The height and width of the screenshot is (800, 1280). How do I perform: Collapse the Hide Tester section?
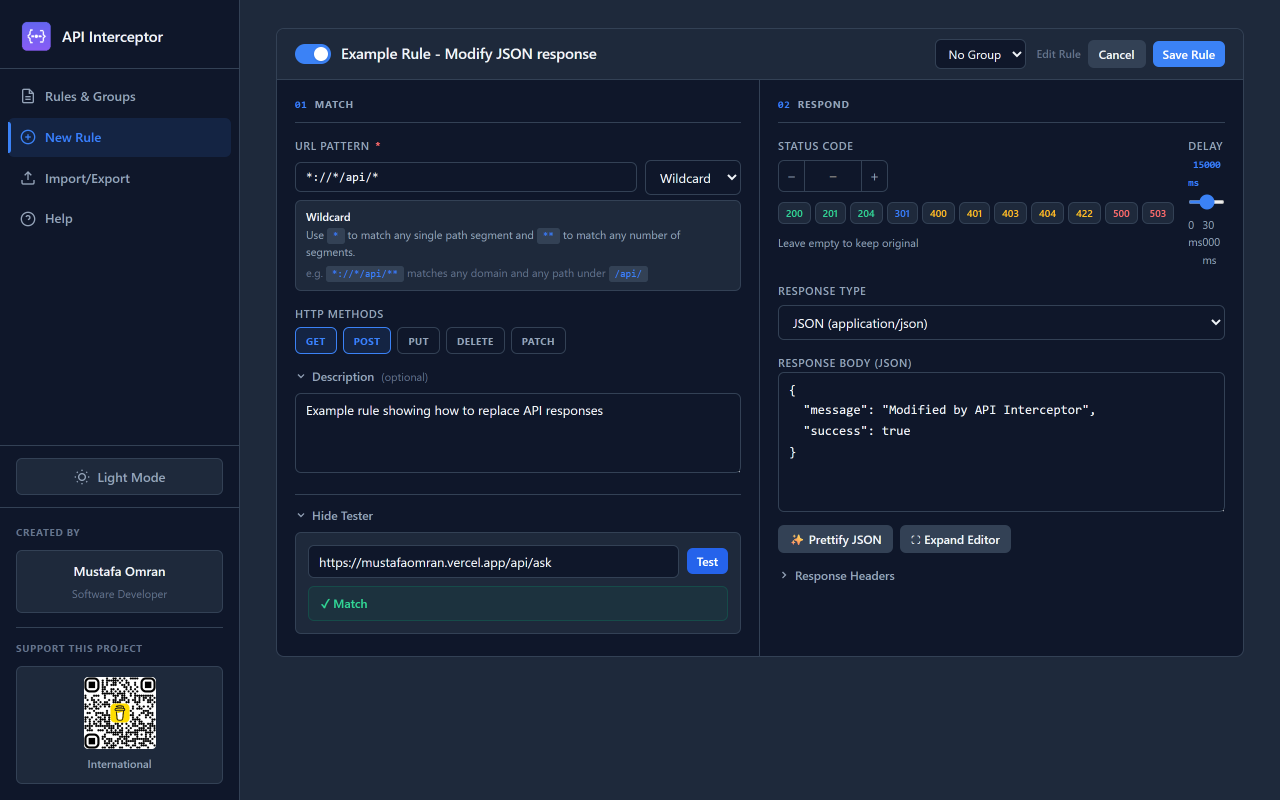(335, 516)
